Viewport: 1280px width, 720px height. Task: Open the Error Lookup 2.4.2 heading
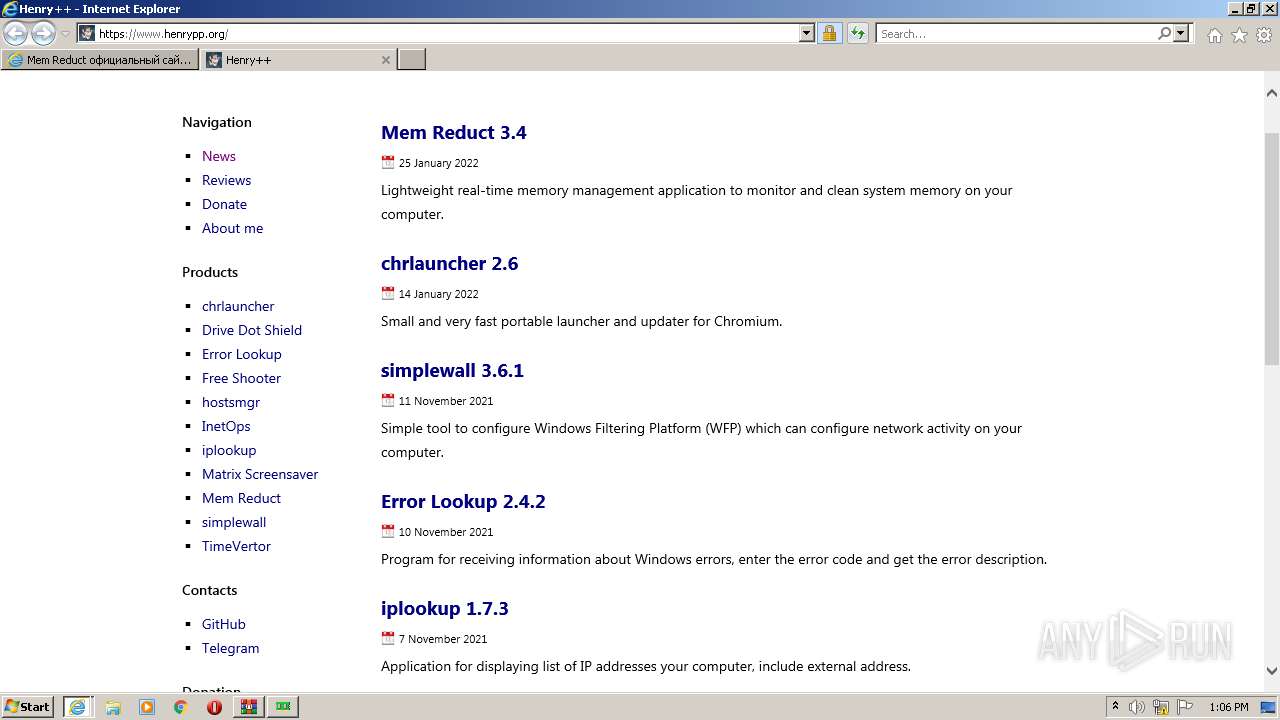[463, 501]
